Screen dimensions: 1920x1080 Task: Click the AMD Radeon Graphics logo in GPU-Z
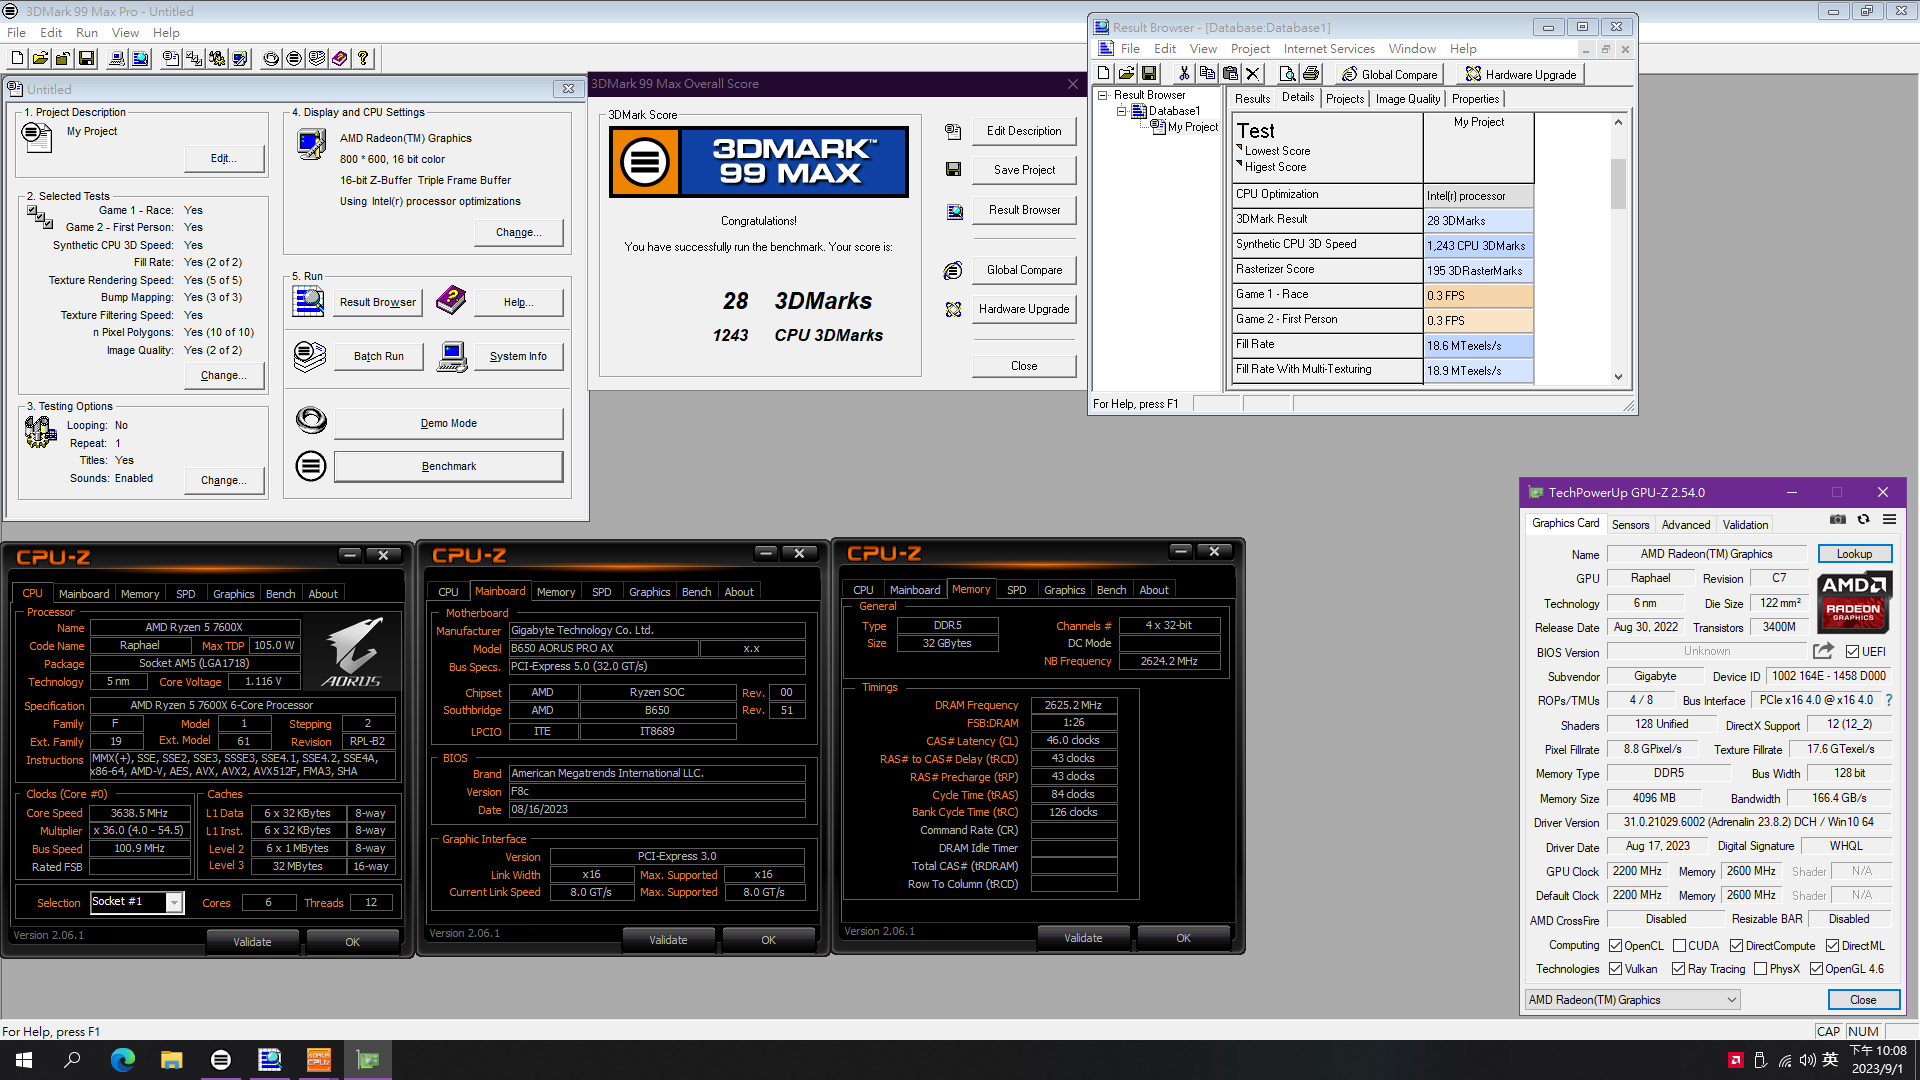click(x=1854, y=603)
